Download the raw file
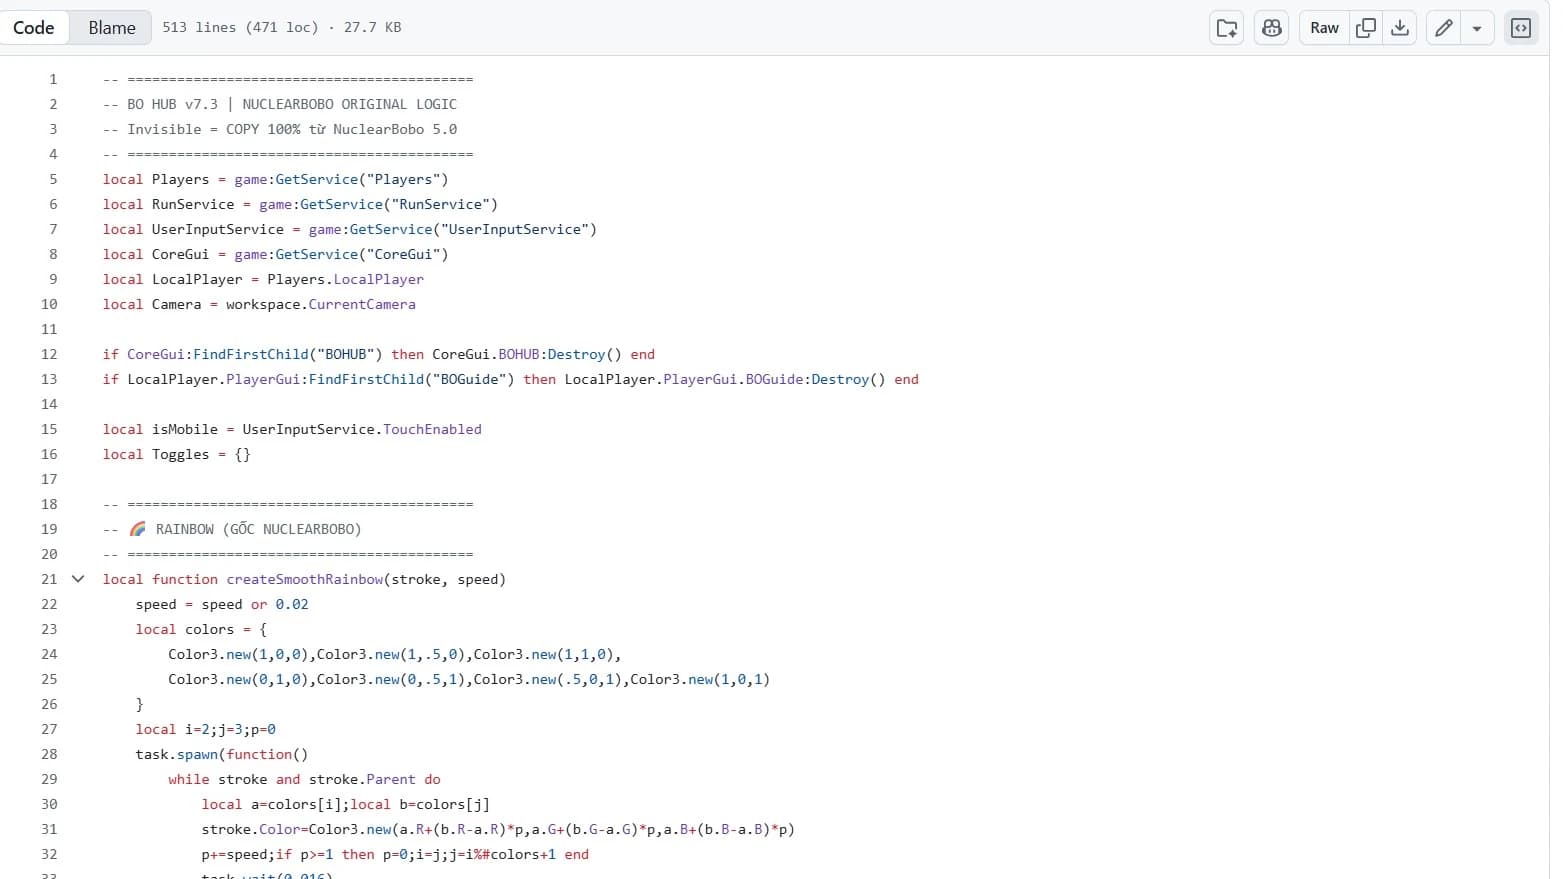The height and width of the screenshot is (879, 1563). (x=1400, y=28)
